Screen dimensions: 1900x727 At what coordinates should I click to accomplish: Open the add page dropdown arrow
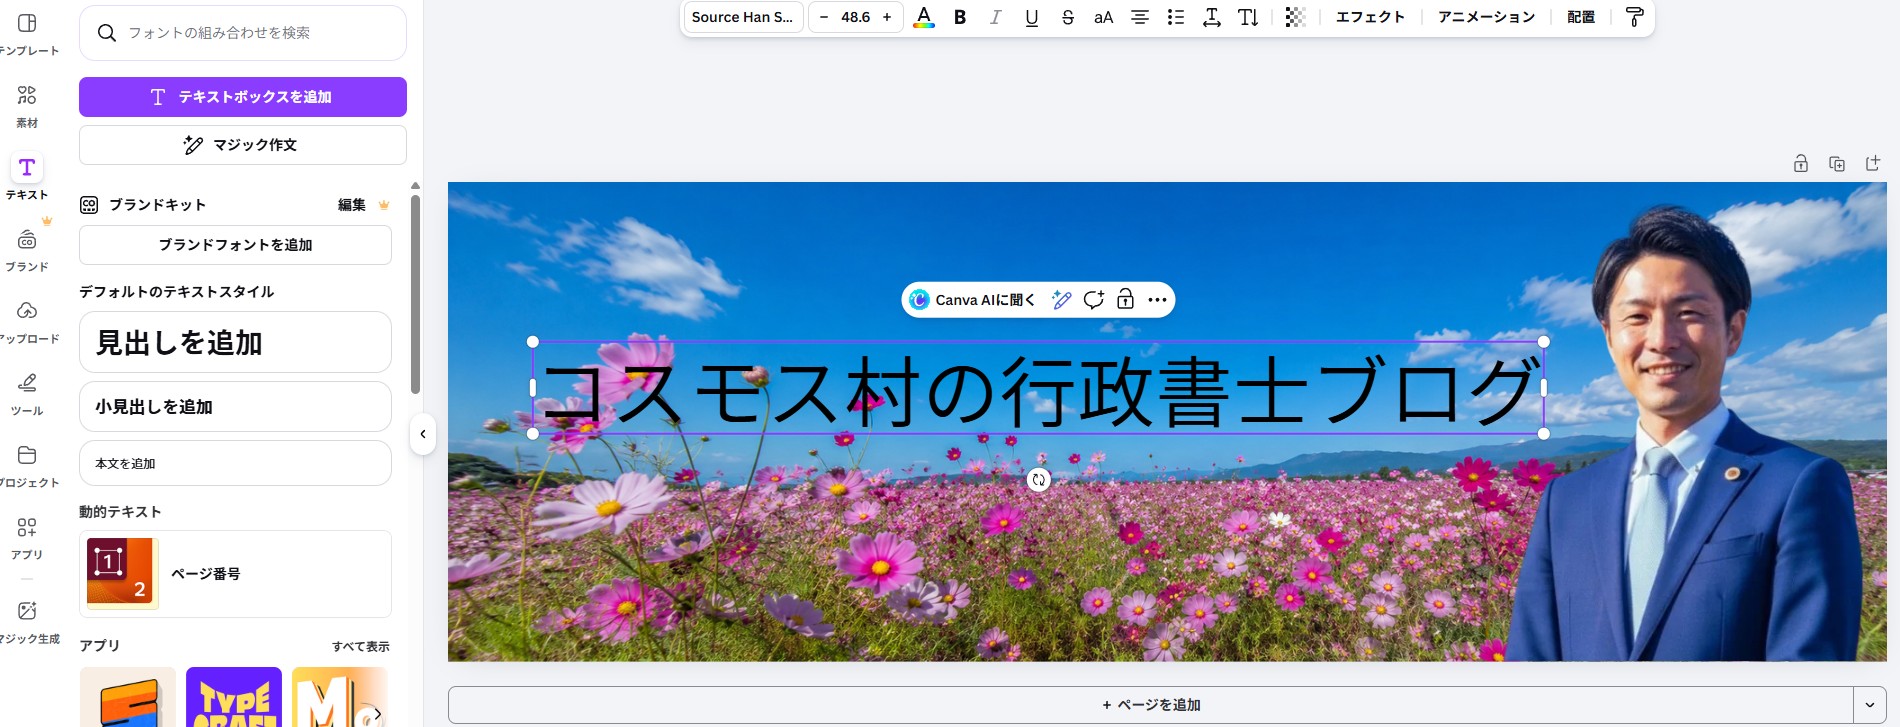(x=1870, y=705)
